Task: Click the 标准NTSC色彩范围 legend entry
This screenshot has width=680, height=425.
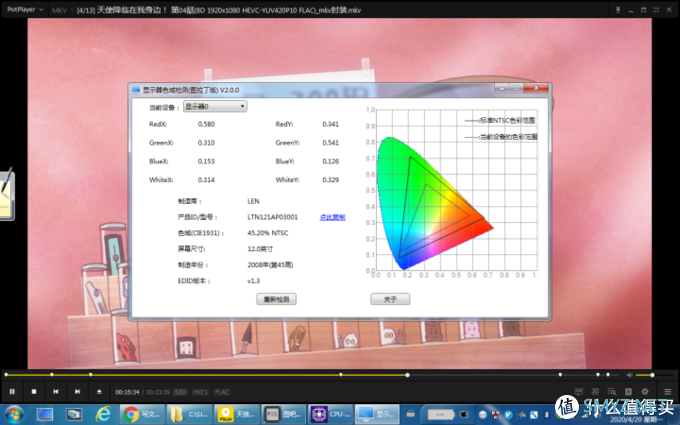Action: click(500, 121)
